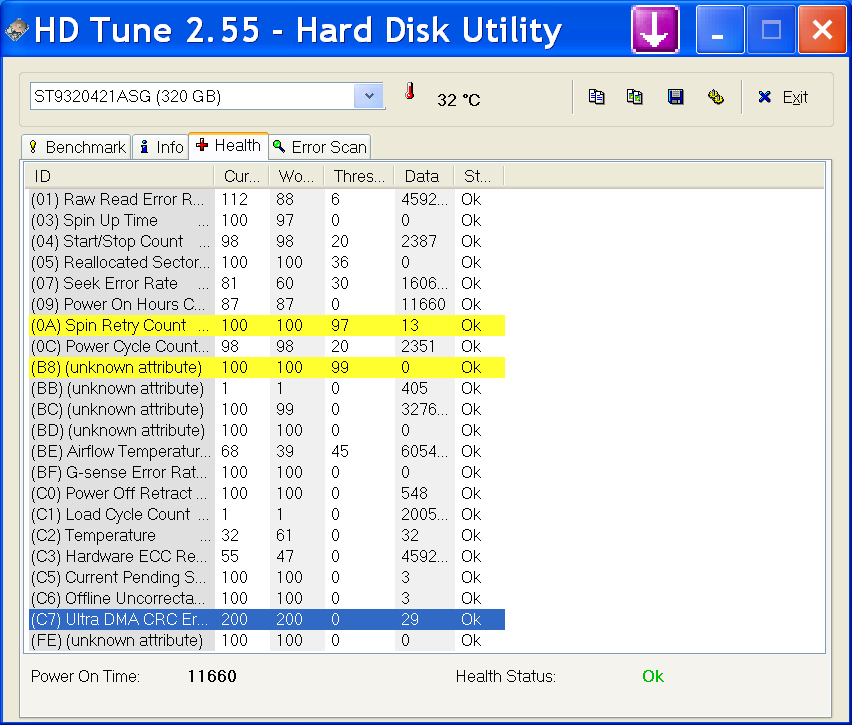
Task: Click the 32 °C temperature readout
Action: pos(459,100)
